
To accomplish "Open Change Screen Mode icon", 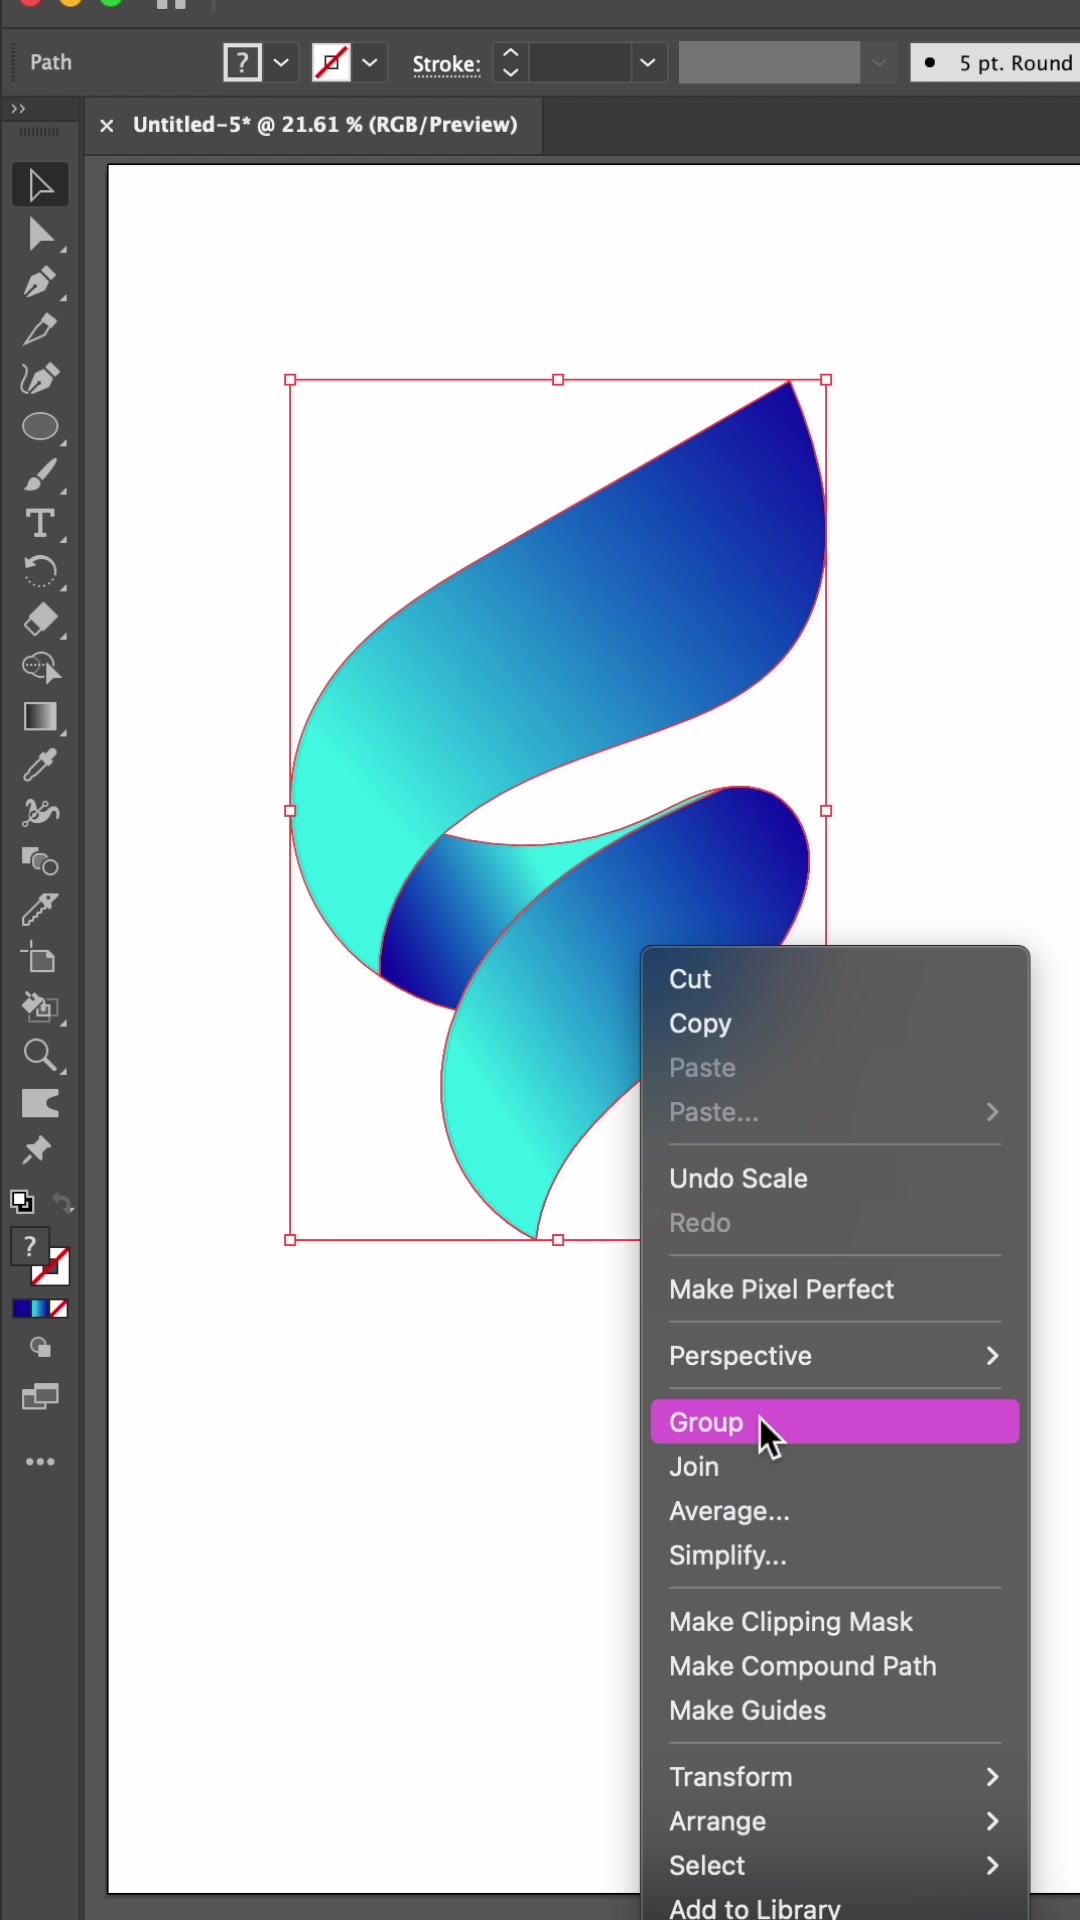I will [40, 1397].
